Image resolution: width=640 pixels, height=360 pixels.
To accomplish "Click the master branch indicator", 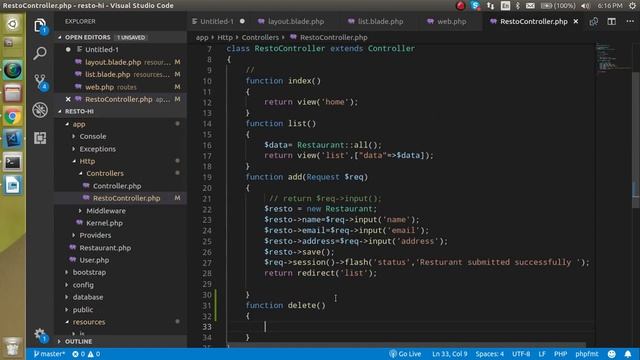I will tap(49, 354).
